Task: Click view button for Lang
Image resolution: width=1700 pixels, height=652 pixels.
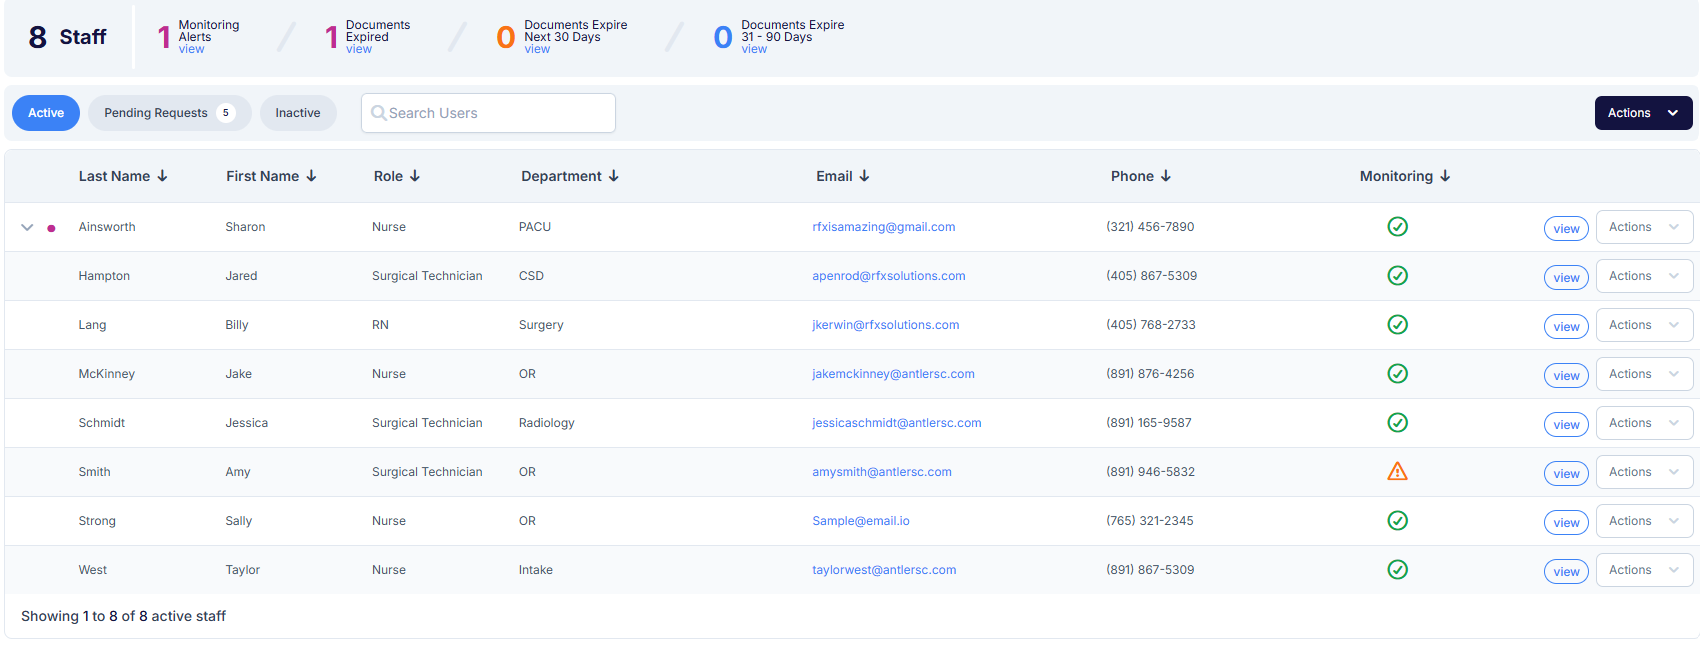Action: (x=1566, y=327)
